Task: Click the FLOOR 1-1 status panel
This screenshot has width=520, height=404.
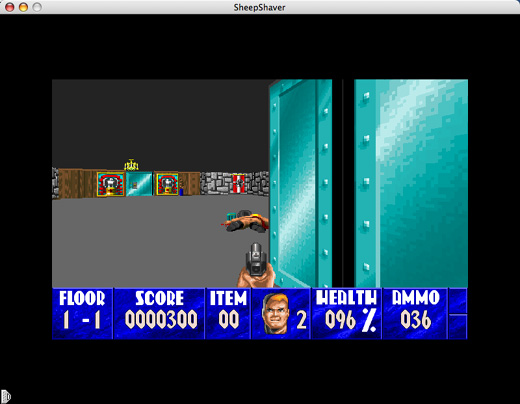Action: coord(82,313)
